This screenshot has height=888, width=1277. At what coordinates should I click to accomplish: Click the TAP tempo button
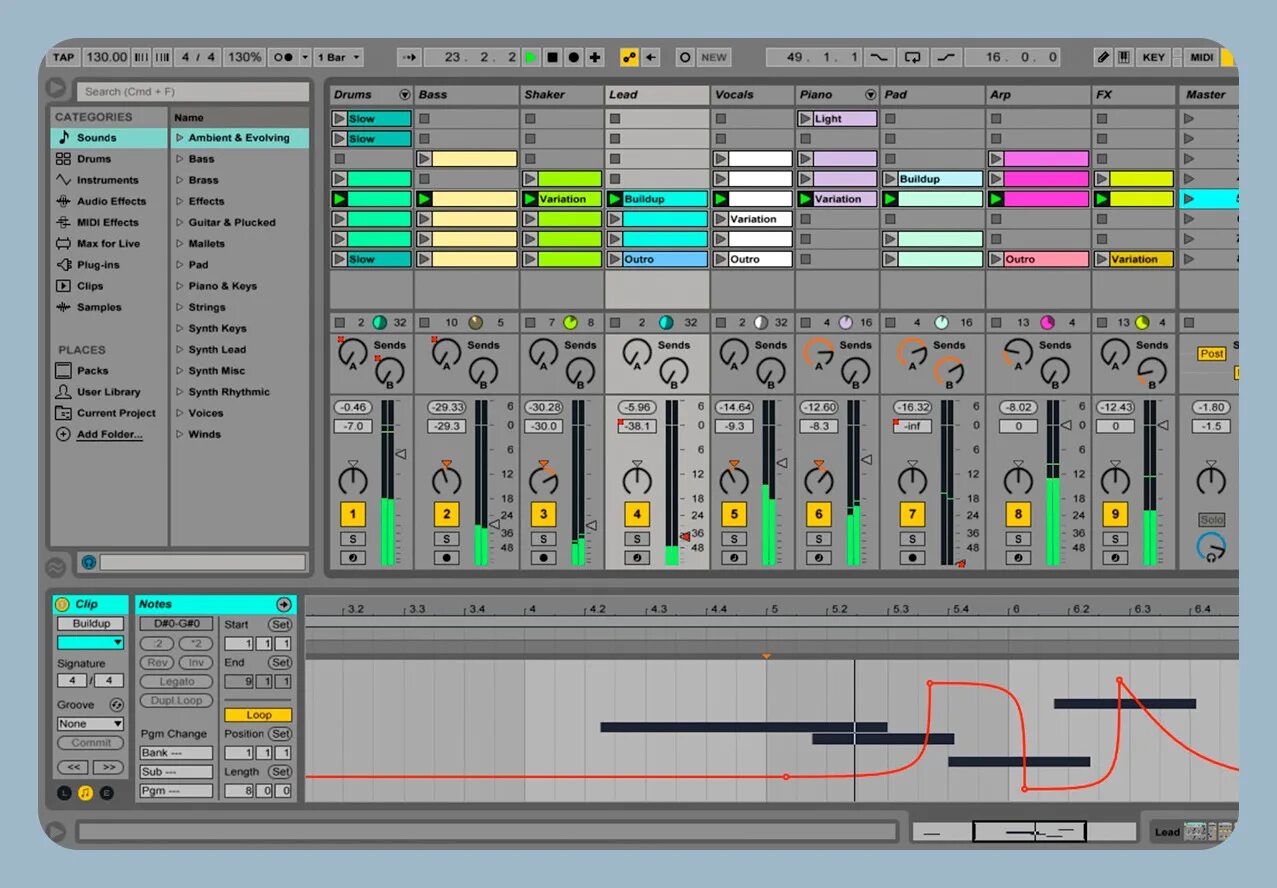click(x=63, y=57)
